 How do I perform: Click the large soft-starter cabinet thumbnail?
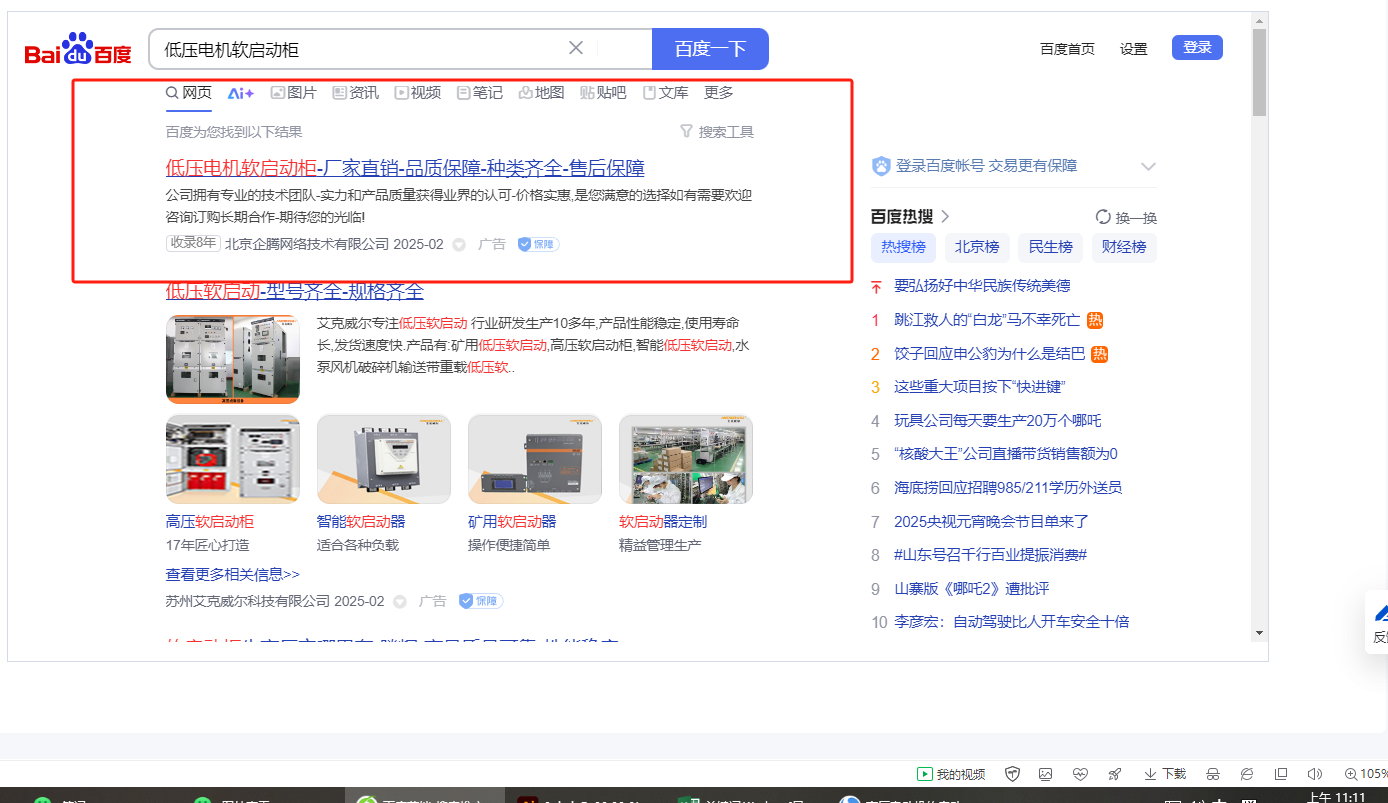pos(233,359)
